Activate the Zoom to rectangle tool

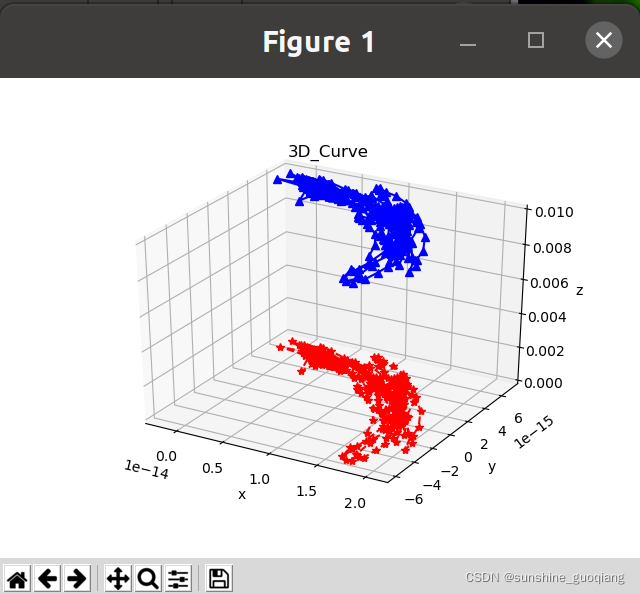coord(148,578)
